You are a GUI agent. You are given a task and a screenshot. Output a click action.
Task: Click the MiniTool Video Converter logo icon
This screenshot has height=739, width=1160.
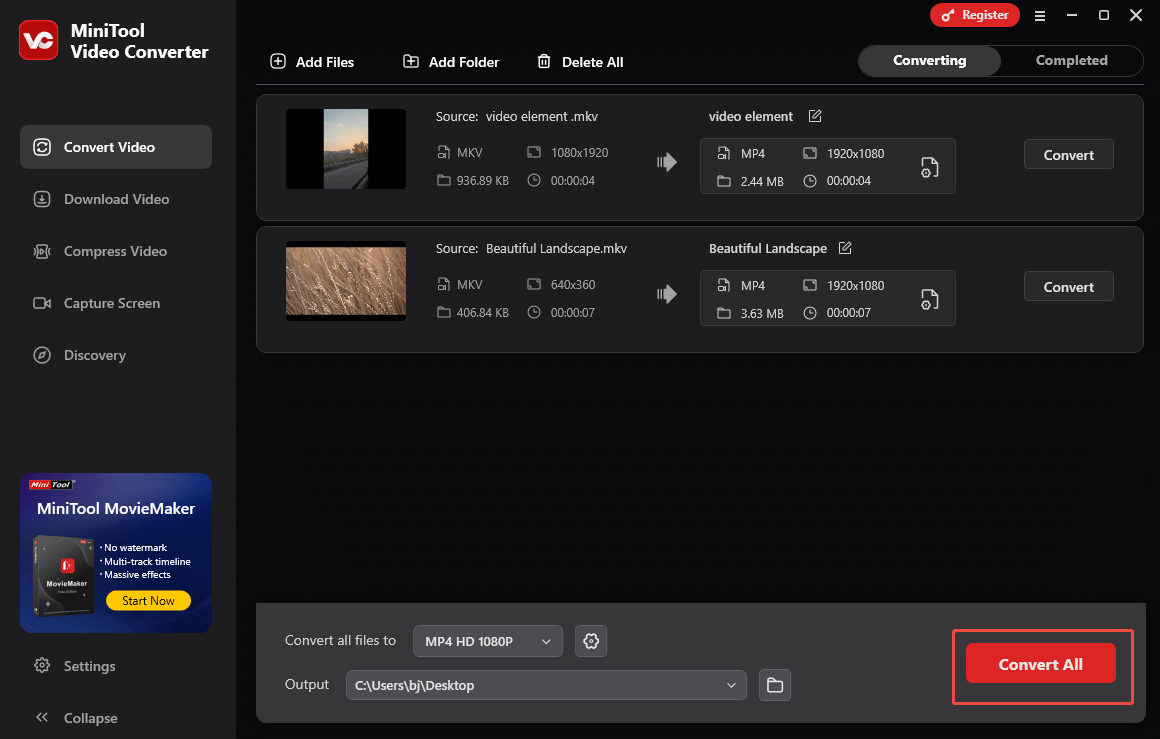(38, 40)
